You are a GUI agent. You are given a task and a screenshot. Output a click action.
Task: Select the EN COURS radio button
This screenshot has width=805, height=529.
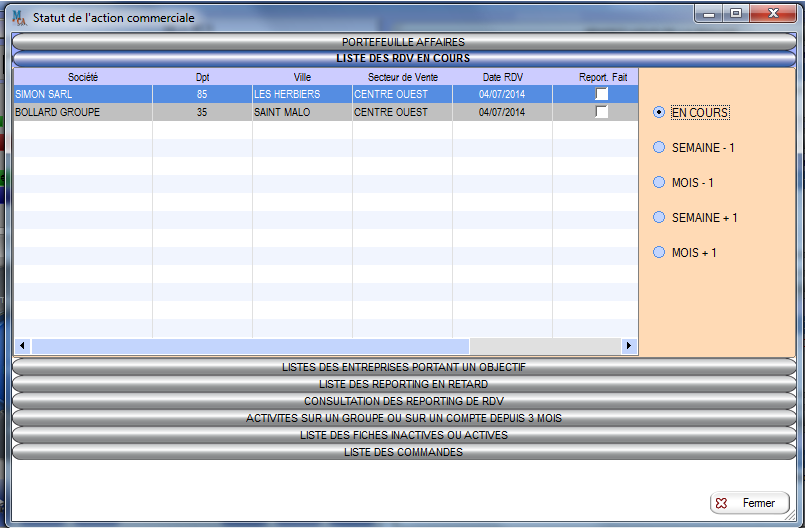click(x=658, y=113)
